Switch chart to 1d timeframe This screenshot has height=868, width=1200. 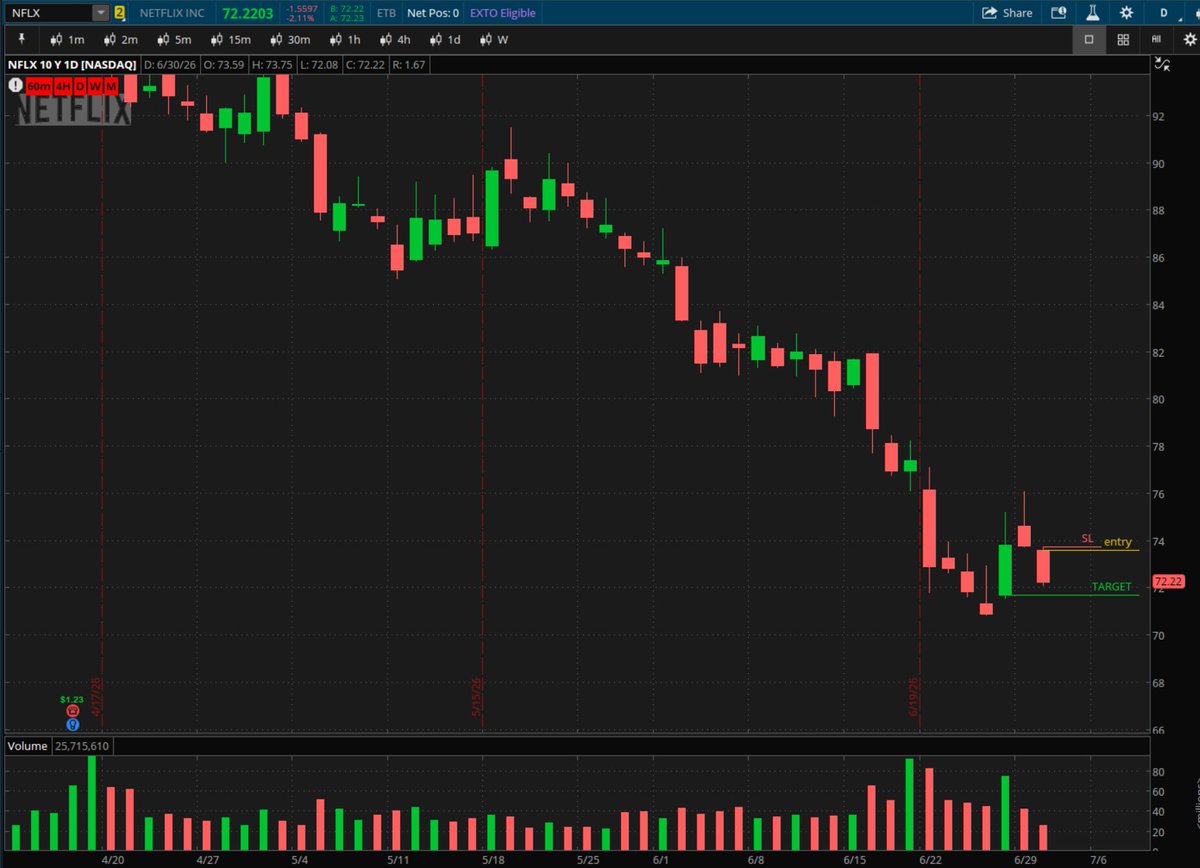(445, 40)
